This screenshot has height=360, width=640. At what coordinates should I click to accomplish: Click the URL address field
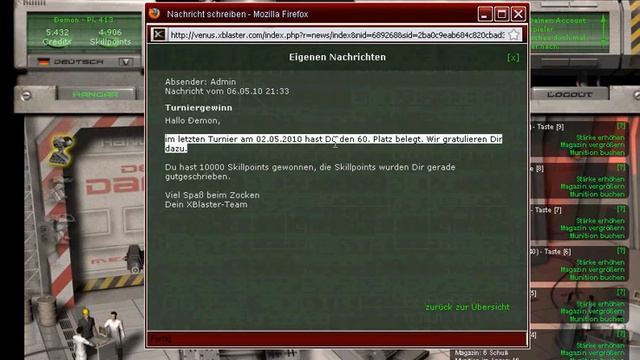(x=337, y=35)
